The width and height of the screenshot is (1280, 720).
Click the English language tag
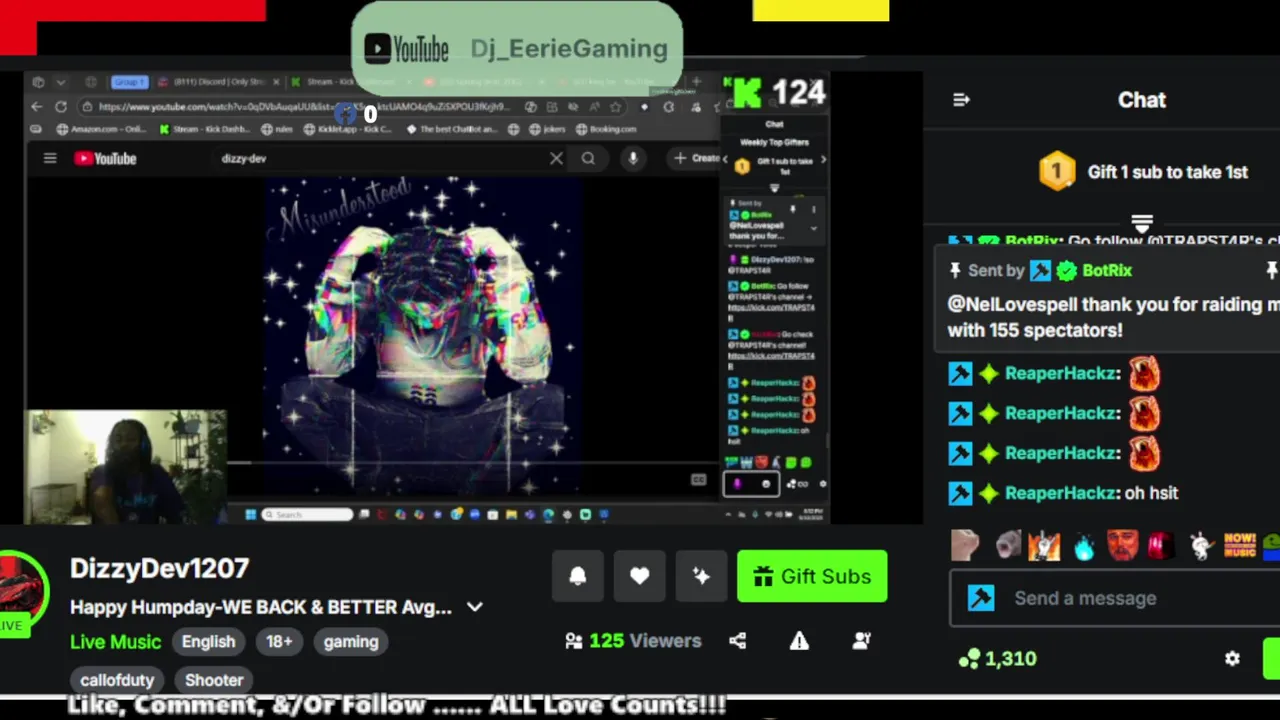[x=208, y=642]
